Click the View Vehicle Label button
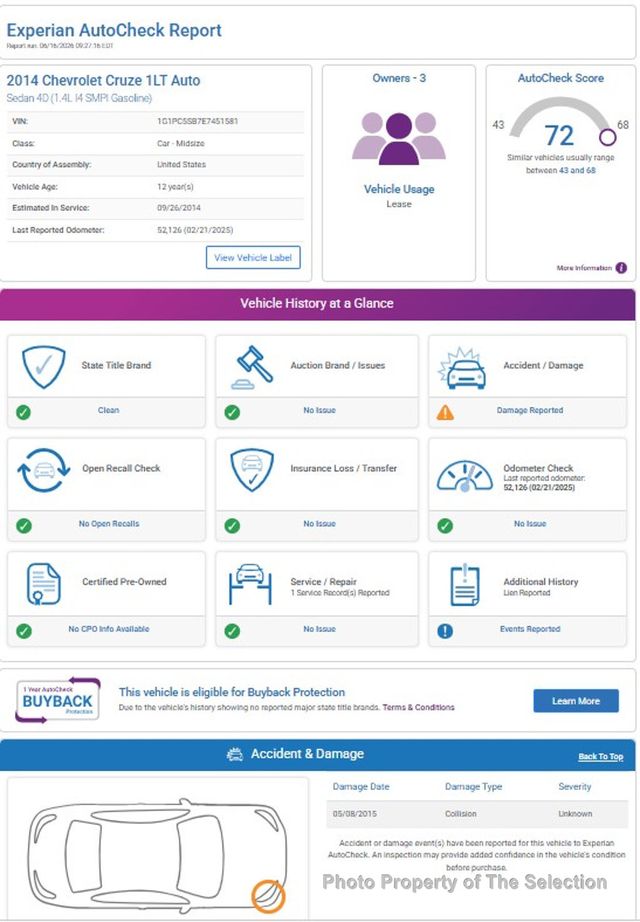 pyautogui.click(x=253, y=258)
